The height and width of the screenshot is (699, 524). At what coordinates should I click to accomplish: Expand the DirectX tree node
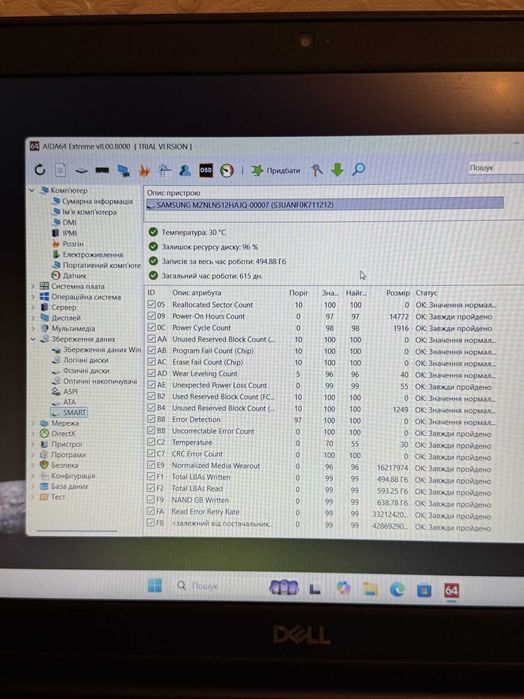pyautogui.click(x=33, y=434)
